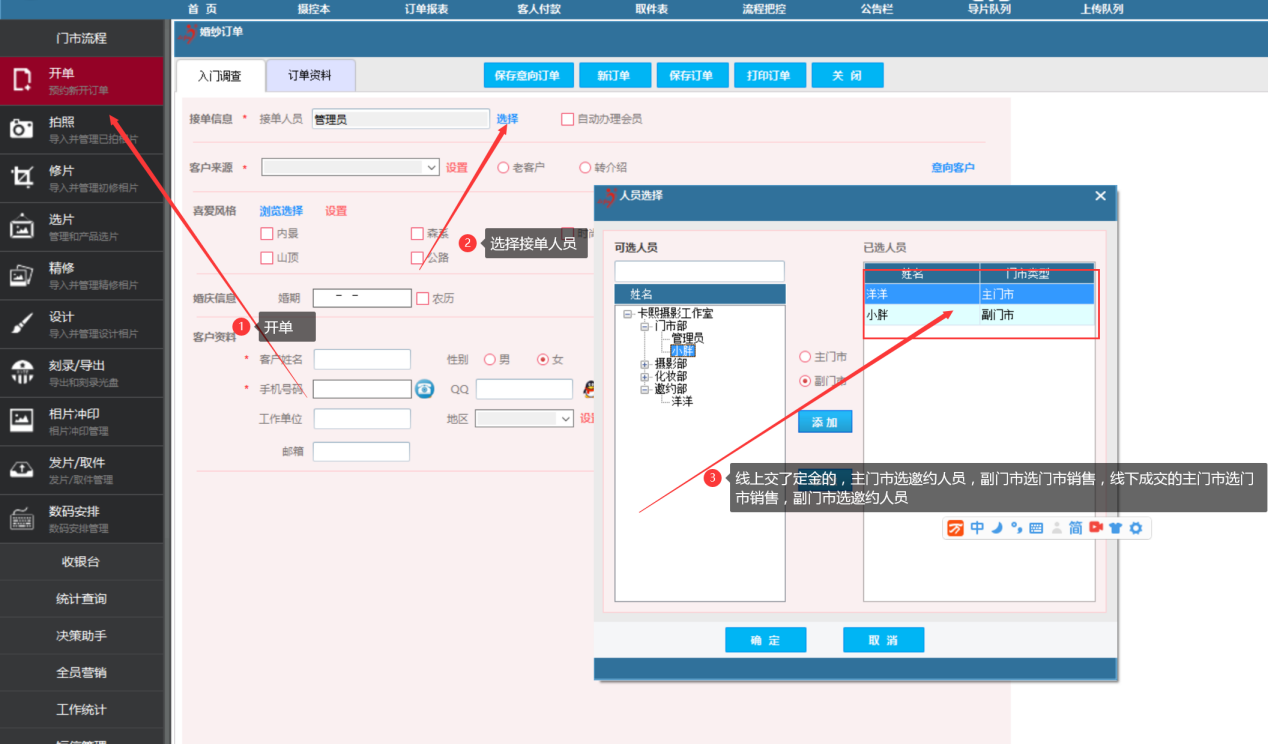The height and width of the screenshot is (744, 1268).
Task: Expand the 摄影部 tree node
Action: [x=645, y=364]
